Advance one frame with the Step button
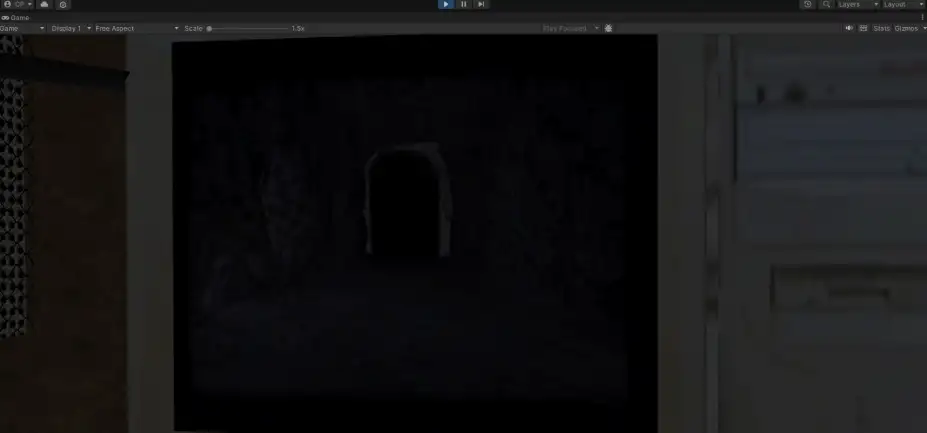This screenshot has height=433, width=927. pyautogui.click(x=481, y=4)
